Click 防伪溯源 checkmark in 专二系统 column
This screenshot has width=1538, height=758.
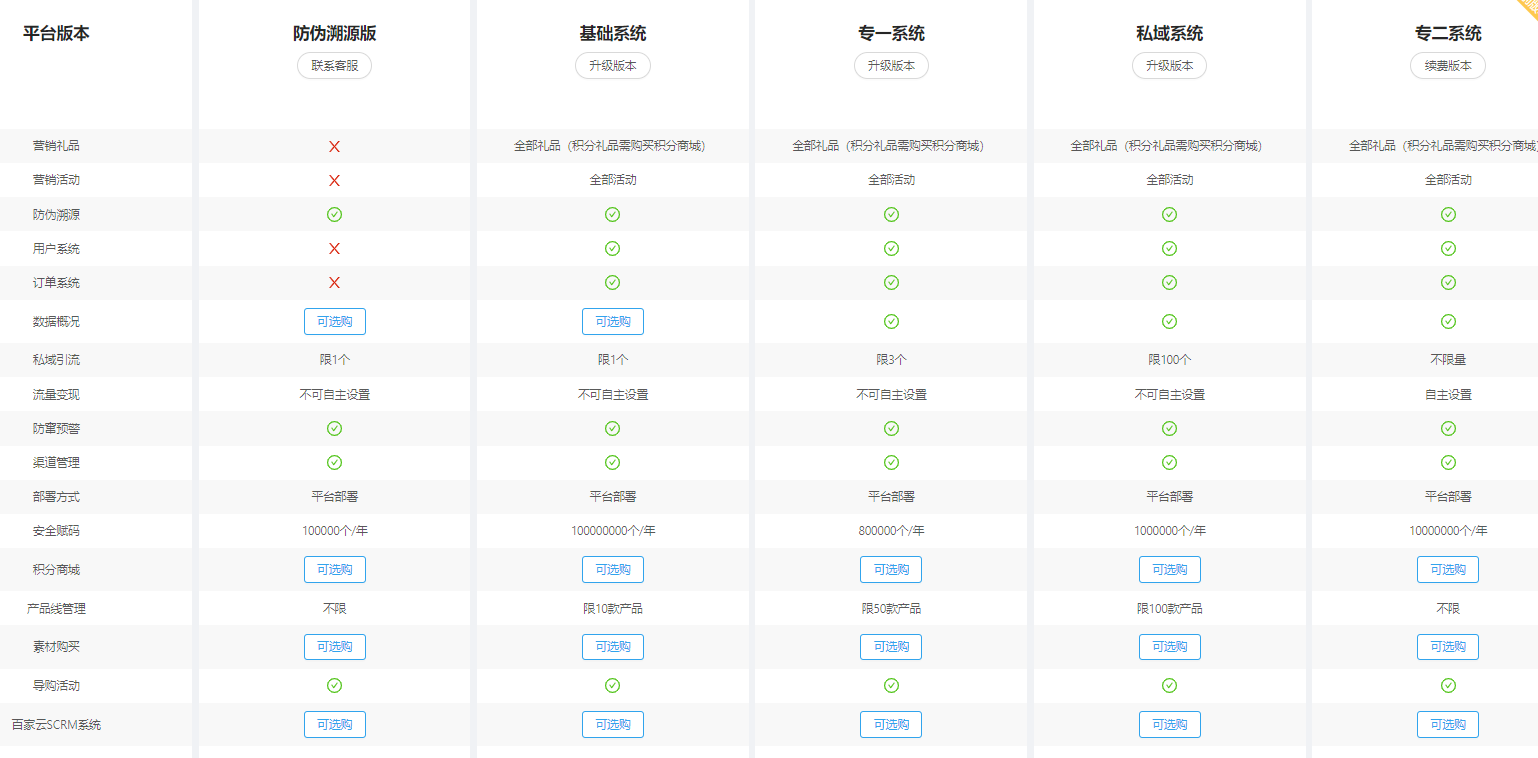point(1448,214)
